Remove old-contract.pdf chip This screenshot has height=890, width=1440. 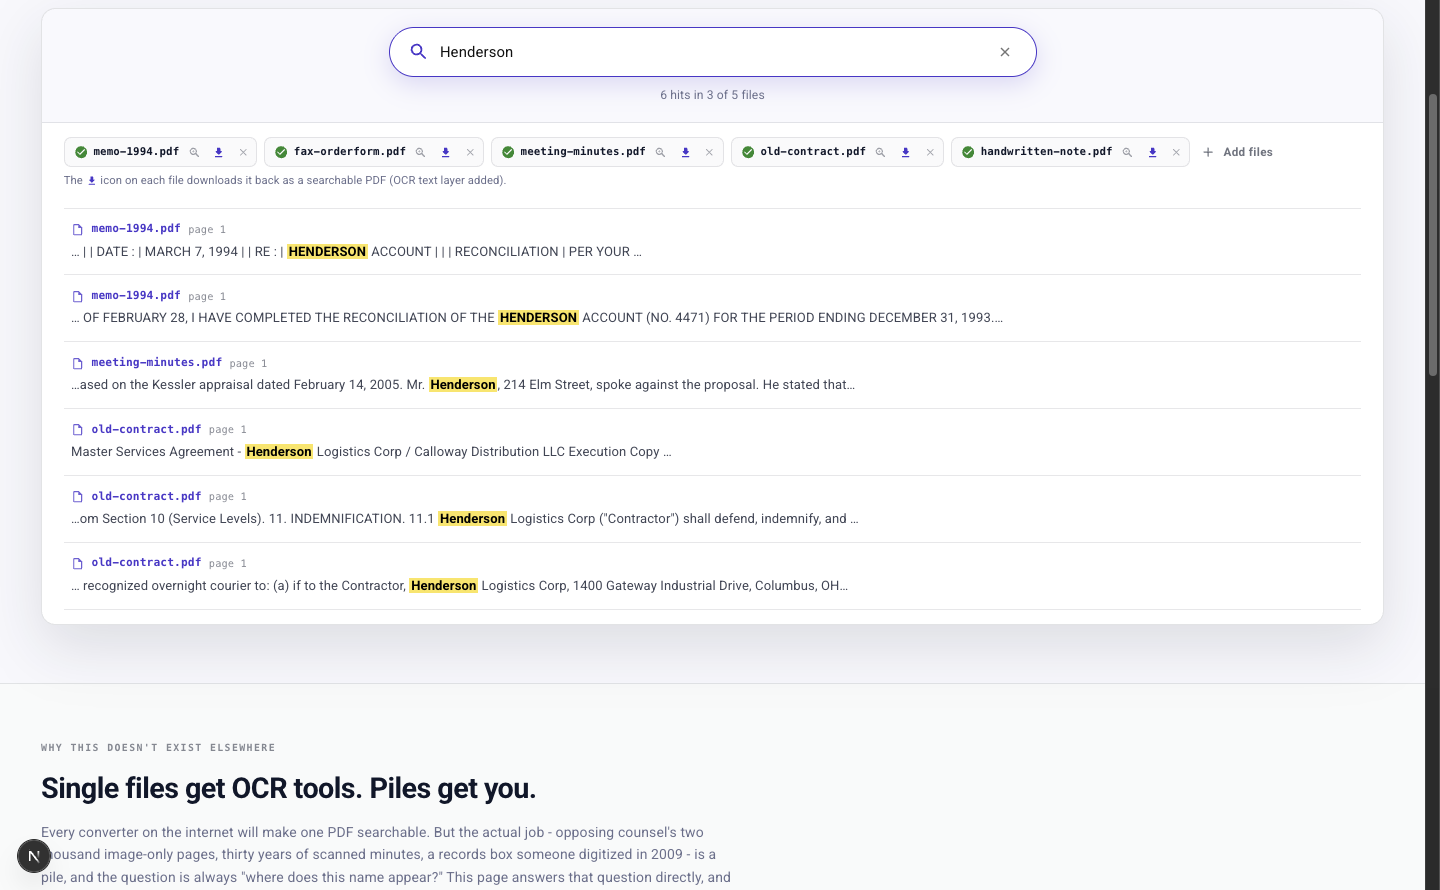point(930,152)
